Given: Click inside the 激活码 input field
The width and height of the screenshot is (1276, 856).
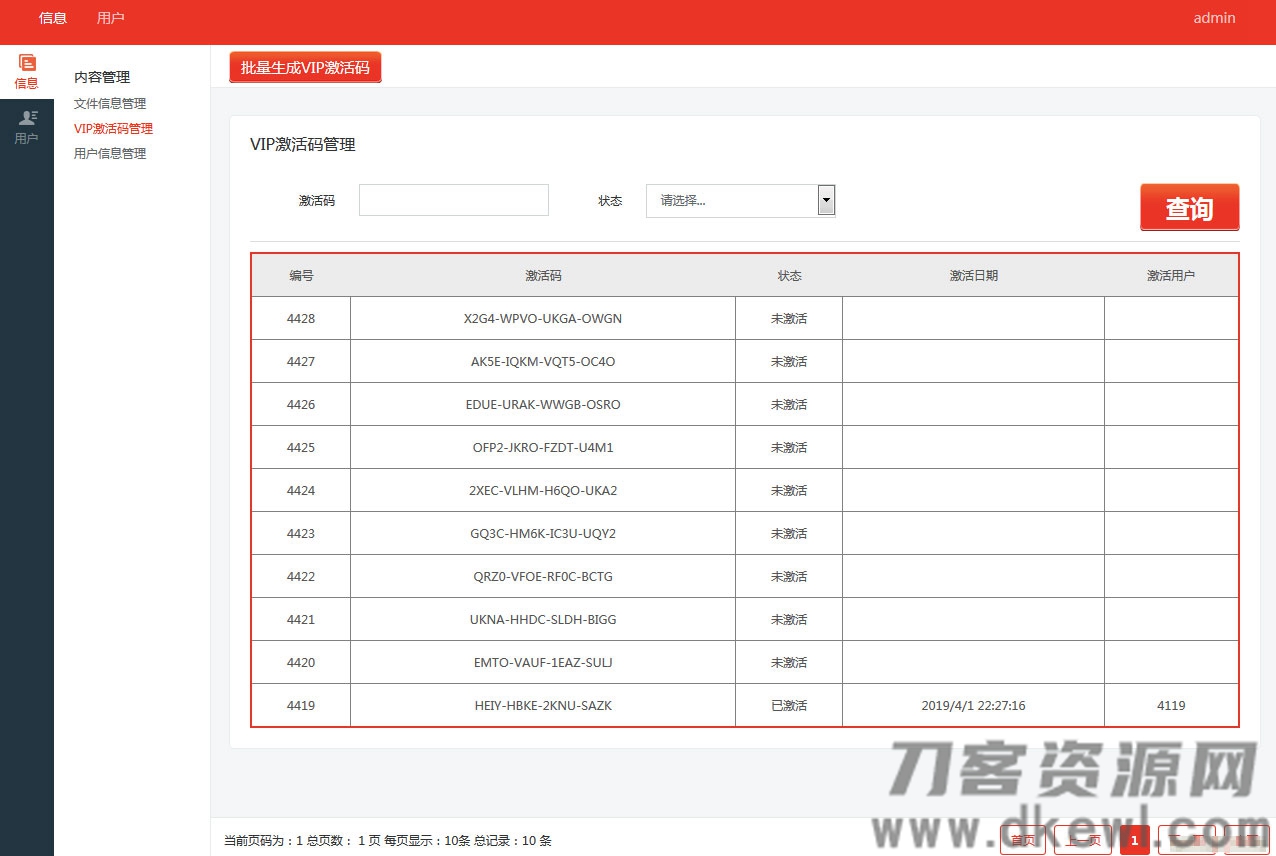Looking at the screenshot, I should click(x=453, y=200).
